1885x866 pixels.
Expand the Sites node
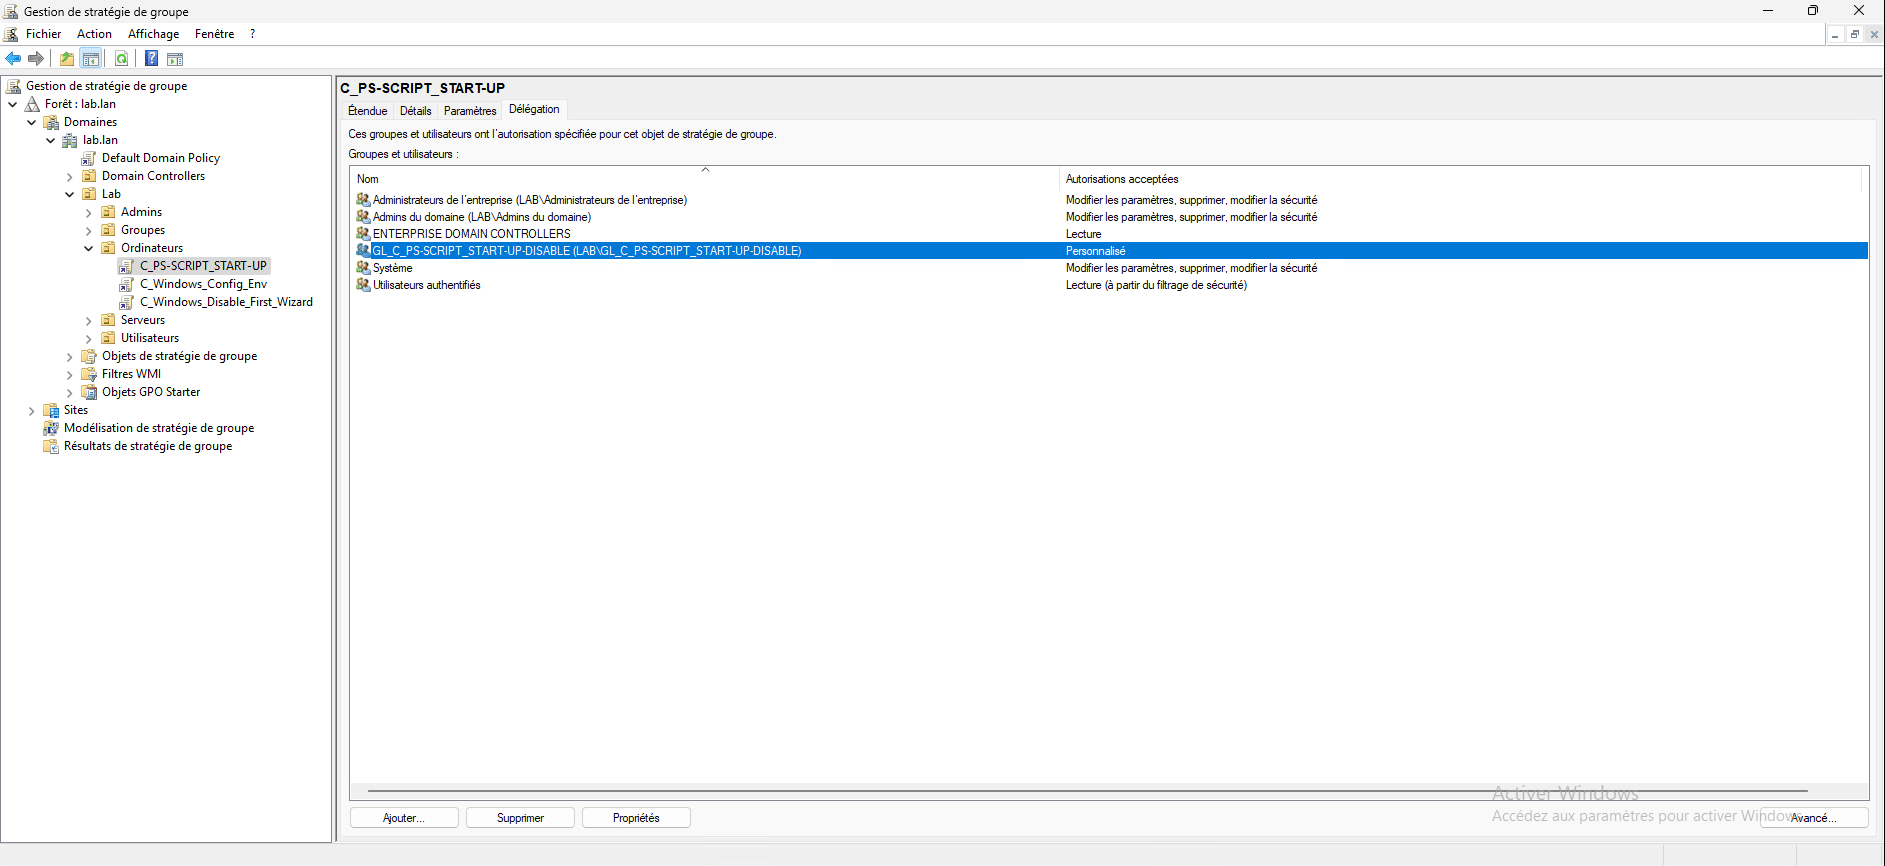coord(31,411)
